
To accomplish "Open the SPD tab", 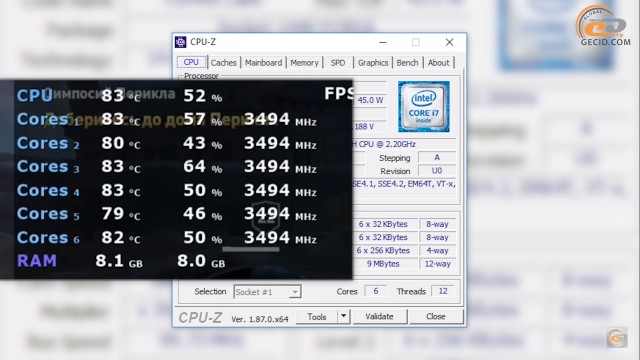I will [x=338, y=63].
